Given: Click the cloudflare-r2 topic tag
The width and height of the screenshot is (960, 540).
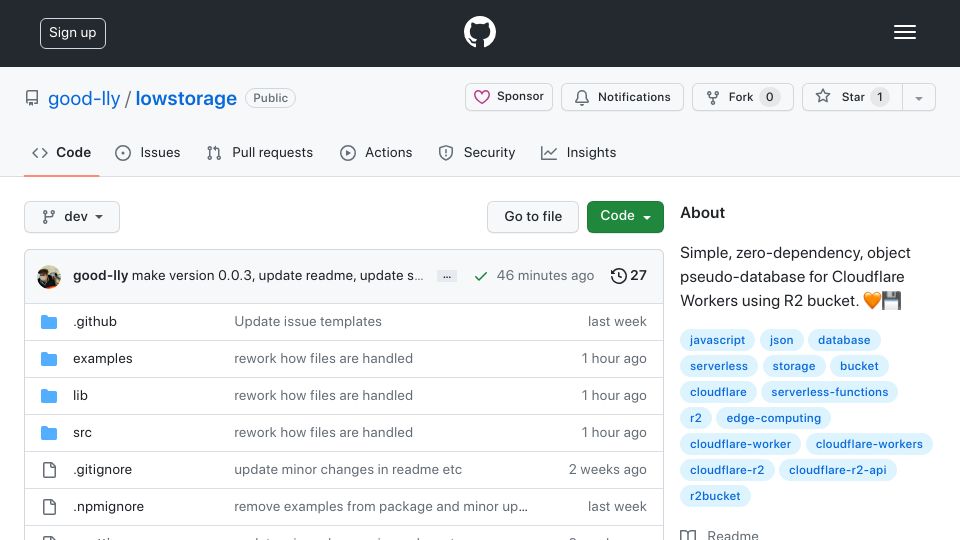Looking at the screenshot, I should [727, 470].
